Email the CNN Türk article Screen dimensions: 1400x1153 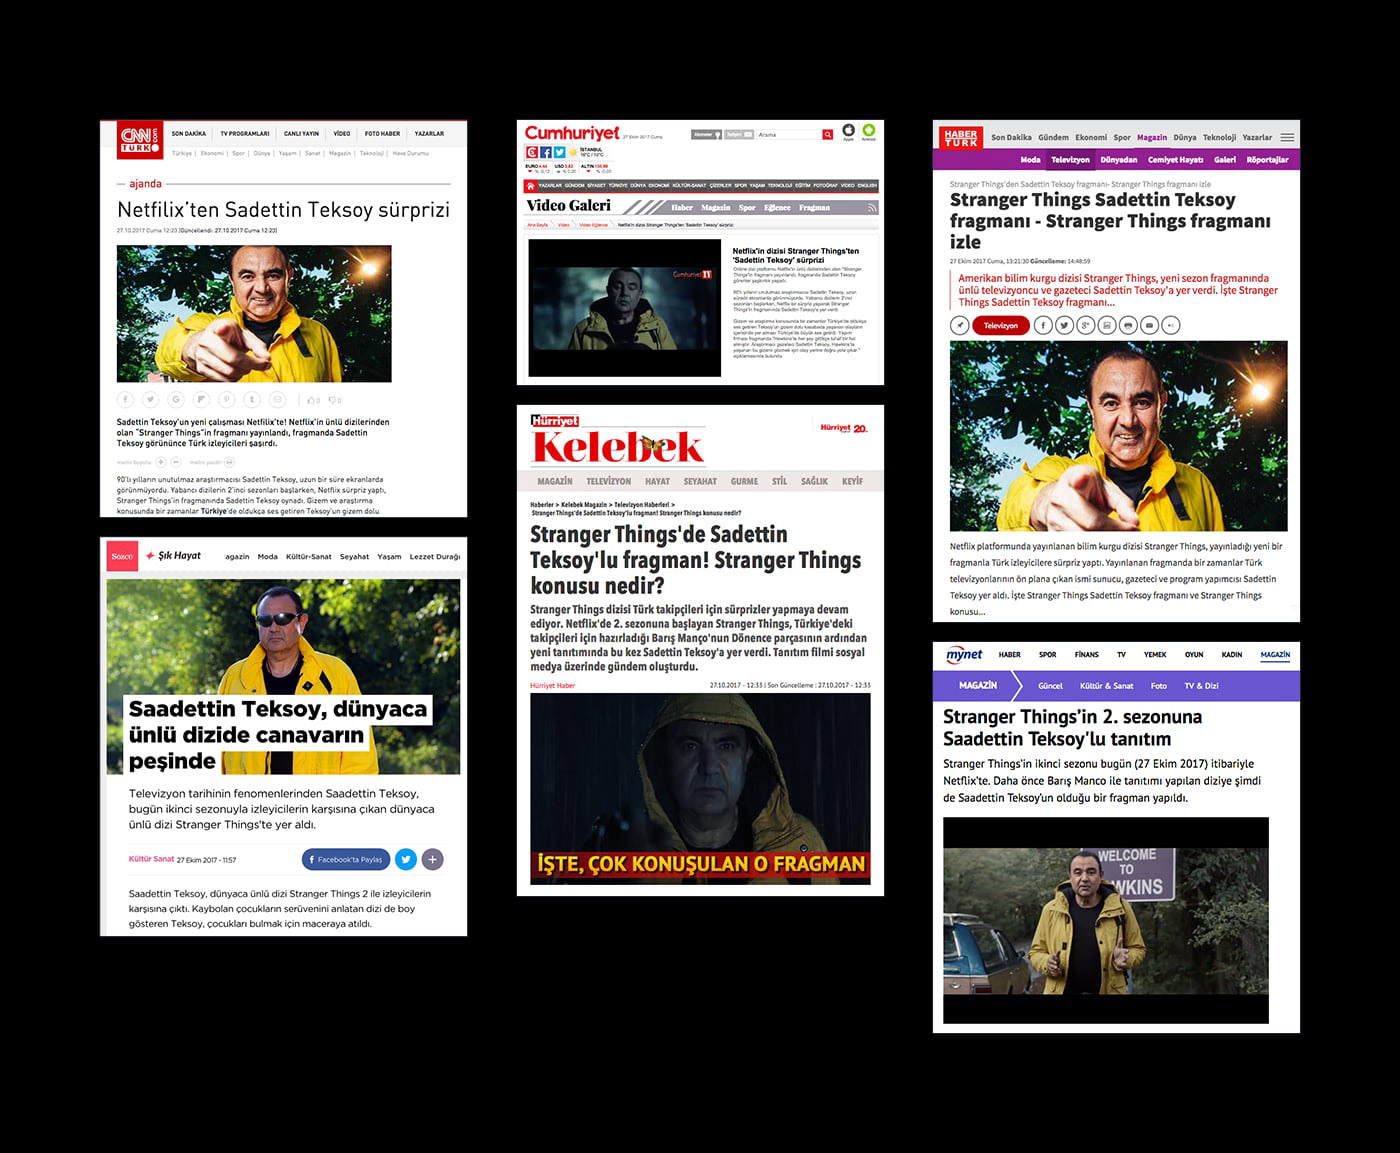point(277,399)
